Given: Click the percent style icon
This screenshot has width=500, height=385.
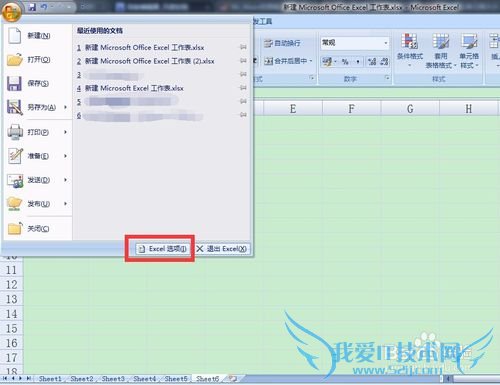Looking at the screenshot, I should (345, 62).
